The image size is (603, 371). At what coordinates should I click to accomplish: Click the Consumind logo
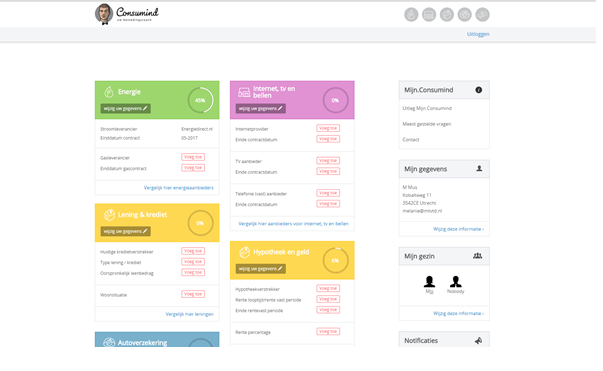(127, 14)
